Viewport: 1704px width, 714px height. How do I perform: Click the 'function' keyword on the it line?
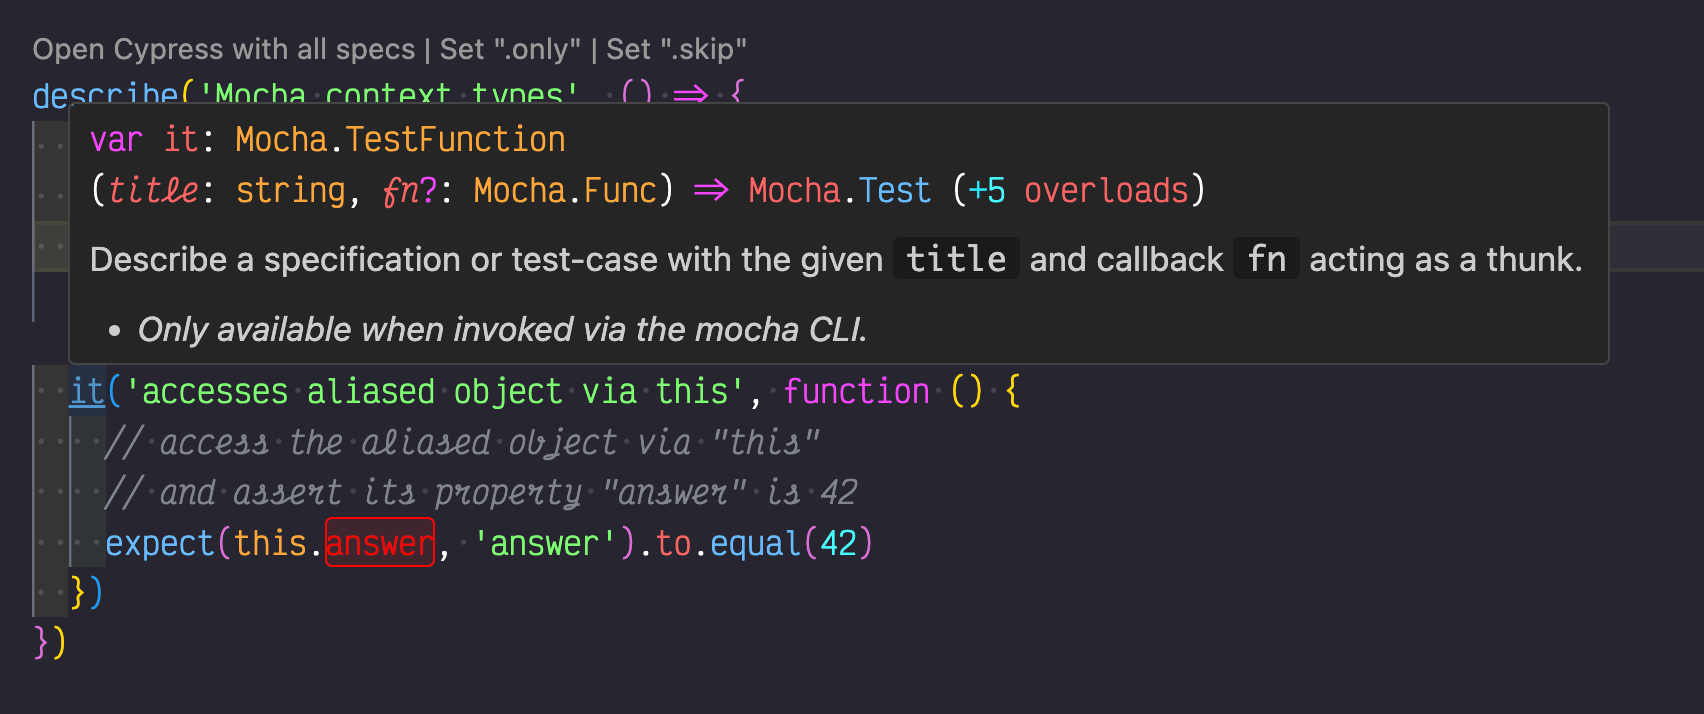click(x=856, y=391)
